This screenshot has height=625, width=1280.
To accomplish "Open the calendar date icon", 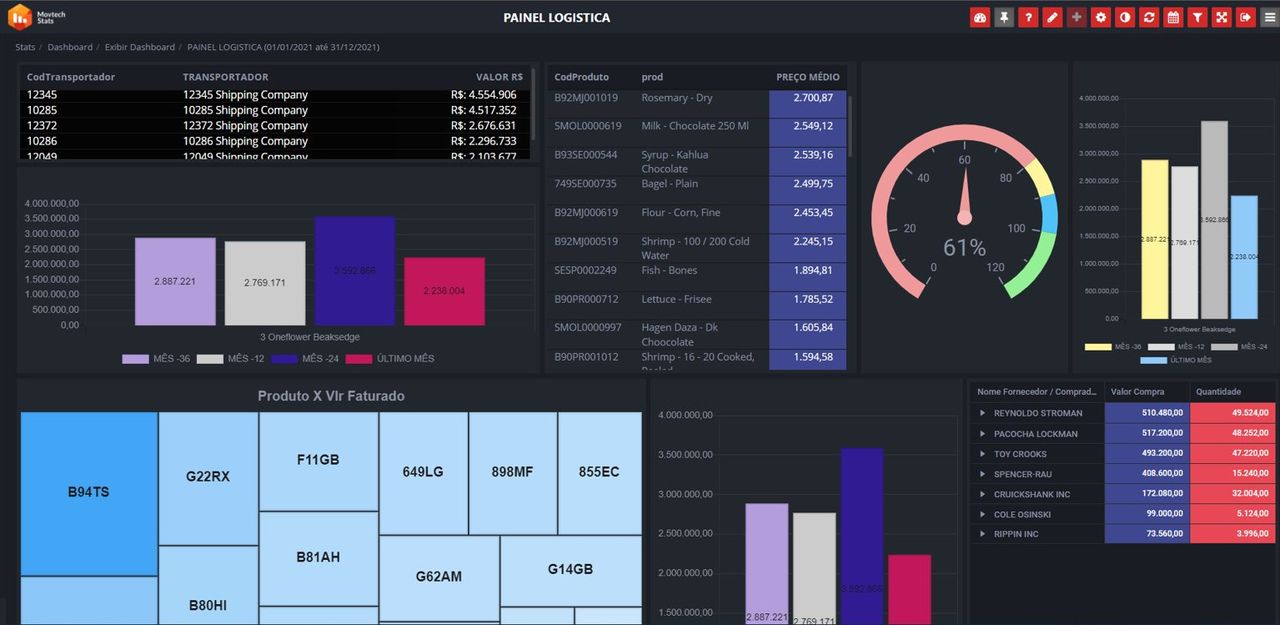I will [x=1172, y=17].
